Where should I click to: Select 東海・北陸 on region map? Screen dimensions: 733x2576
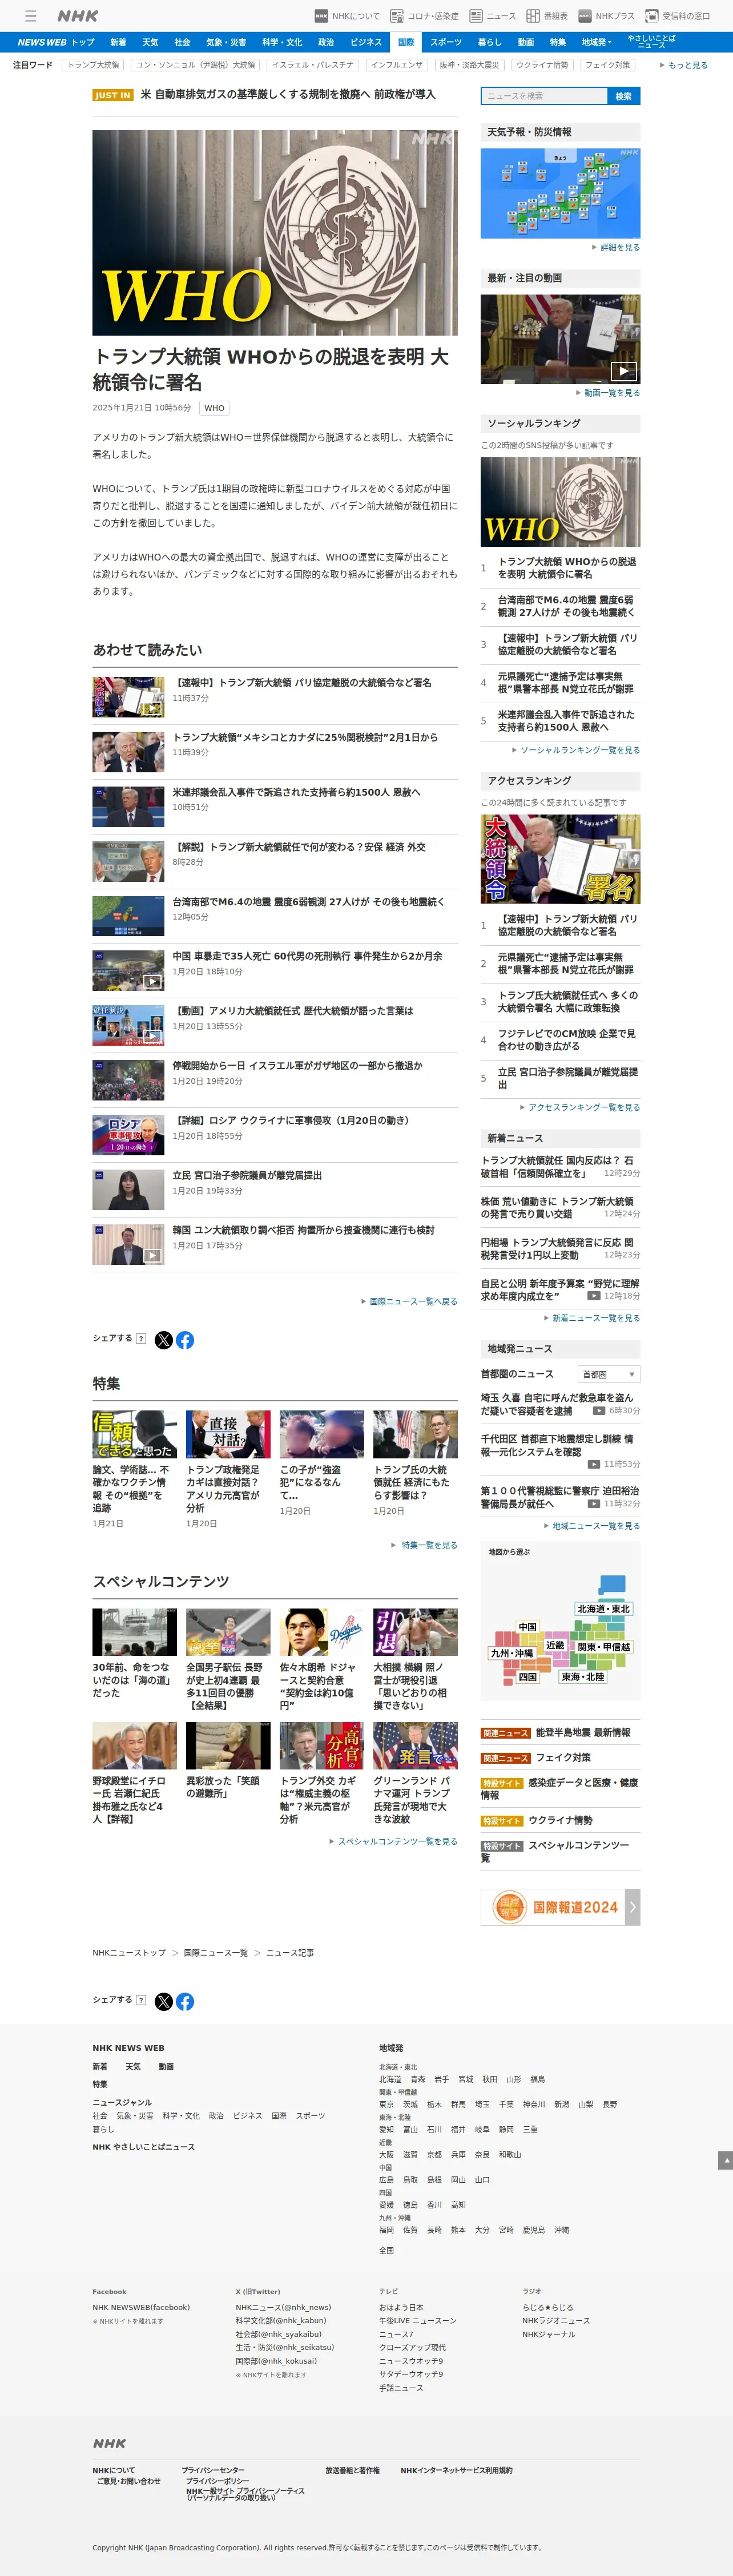[582, 1677]
